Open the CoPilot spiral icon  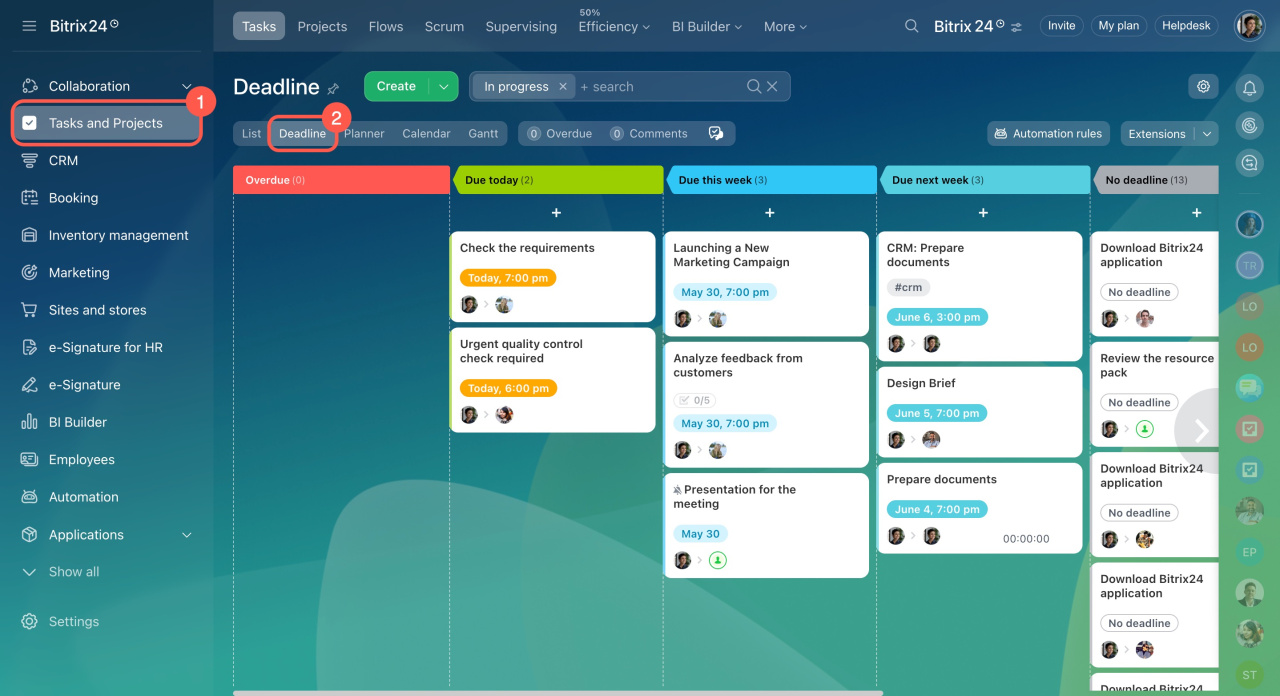(1249, 125)
